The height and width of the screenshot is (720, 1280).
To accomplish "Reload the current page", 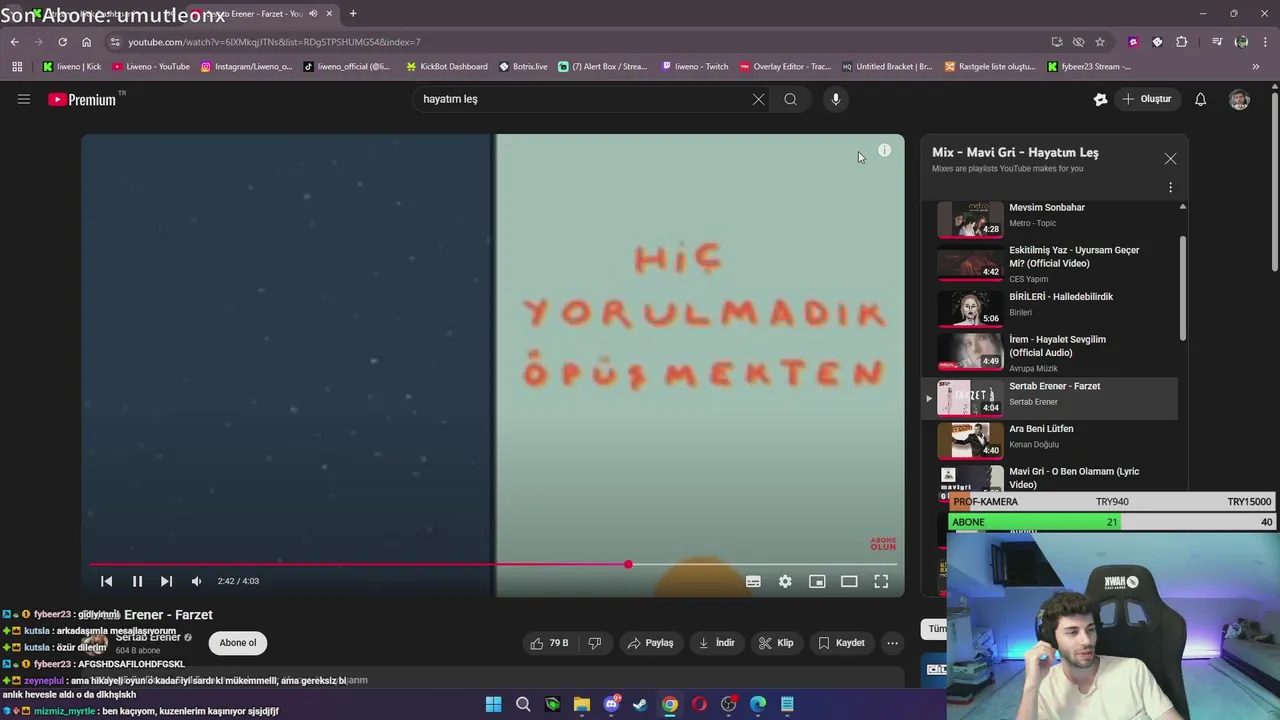I will click(x=62, y=42).
